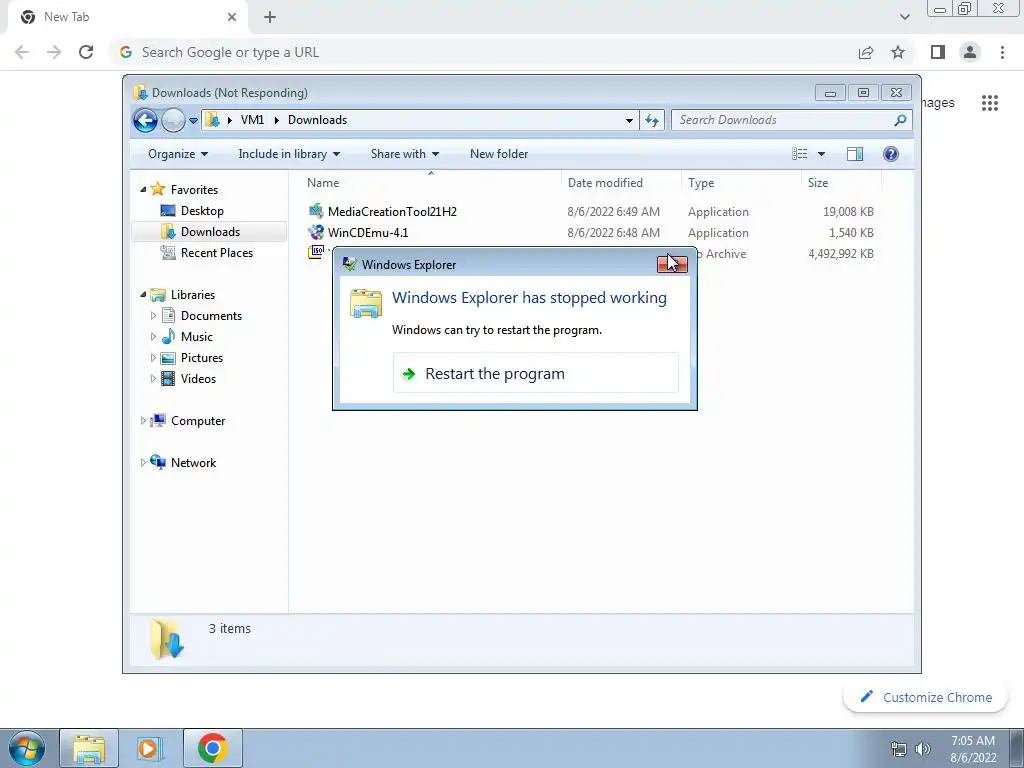Open the Share with menu

pyautogui.click(x=405, y=154)
